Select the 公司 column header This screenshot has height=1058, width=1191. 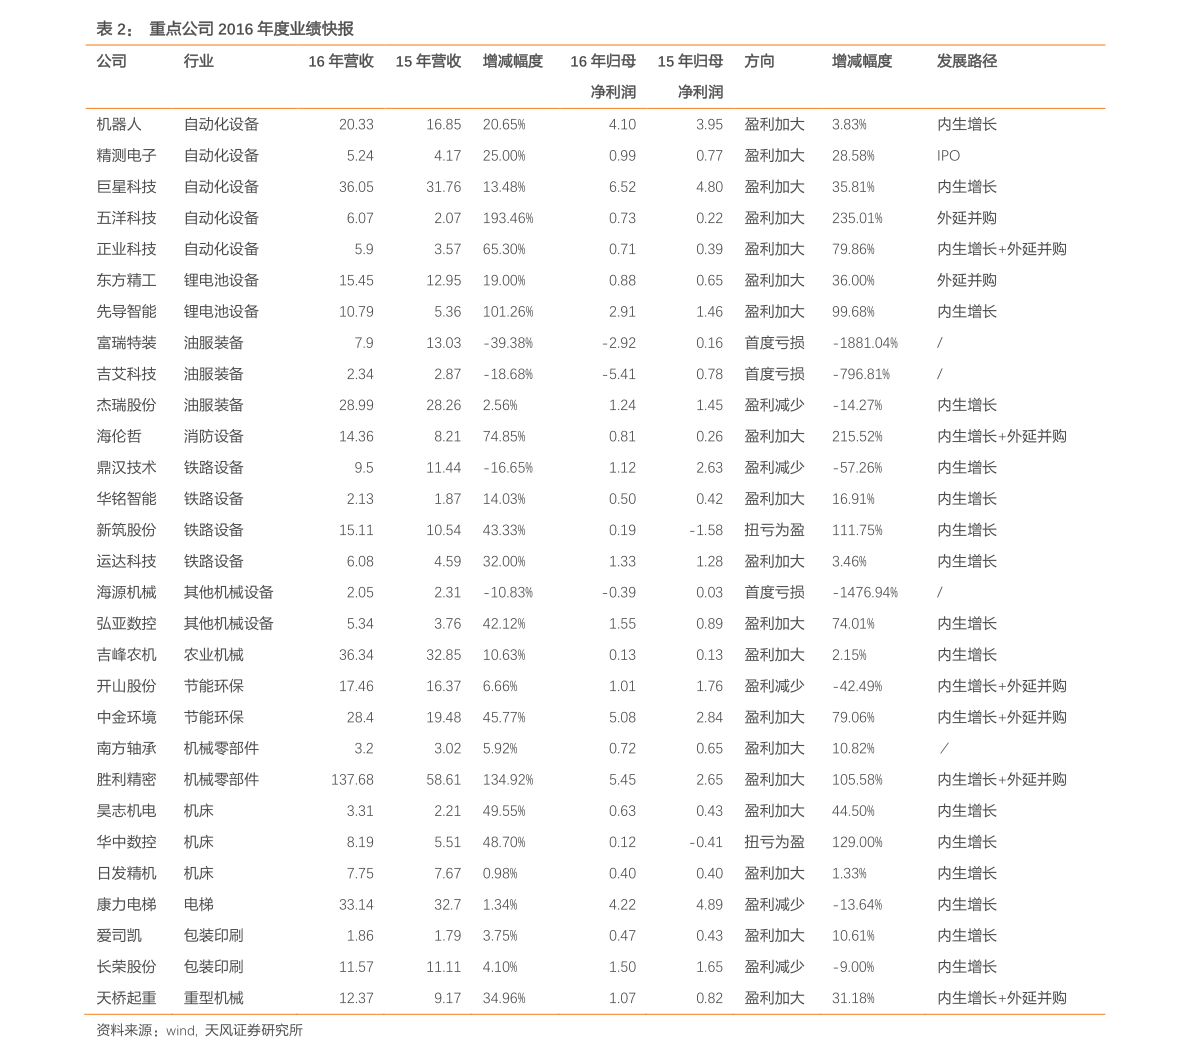(112, 62)
